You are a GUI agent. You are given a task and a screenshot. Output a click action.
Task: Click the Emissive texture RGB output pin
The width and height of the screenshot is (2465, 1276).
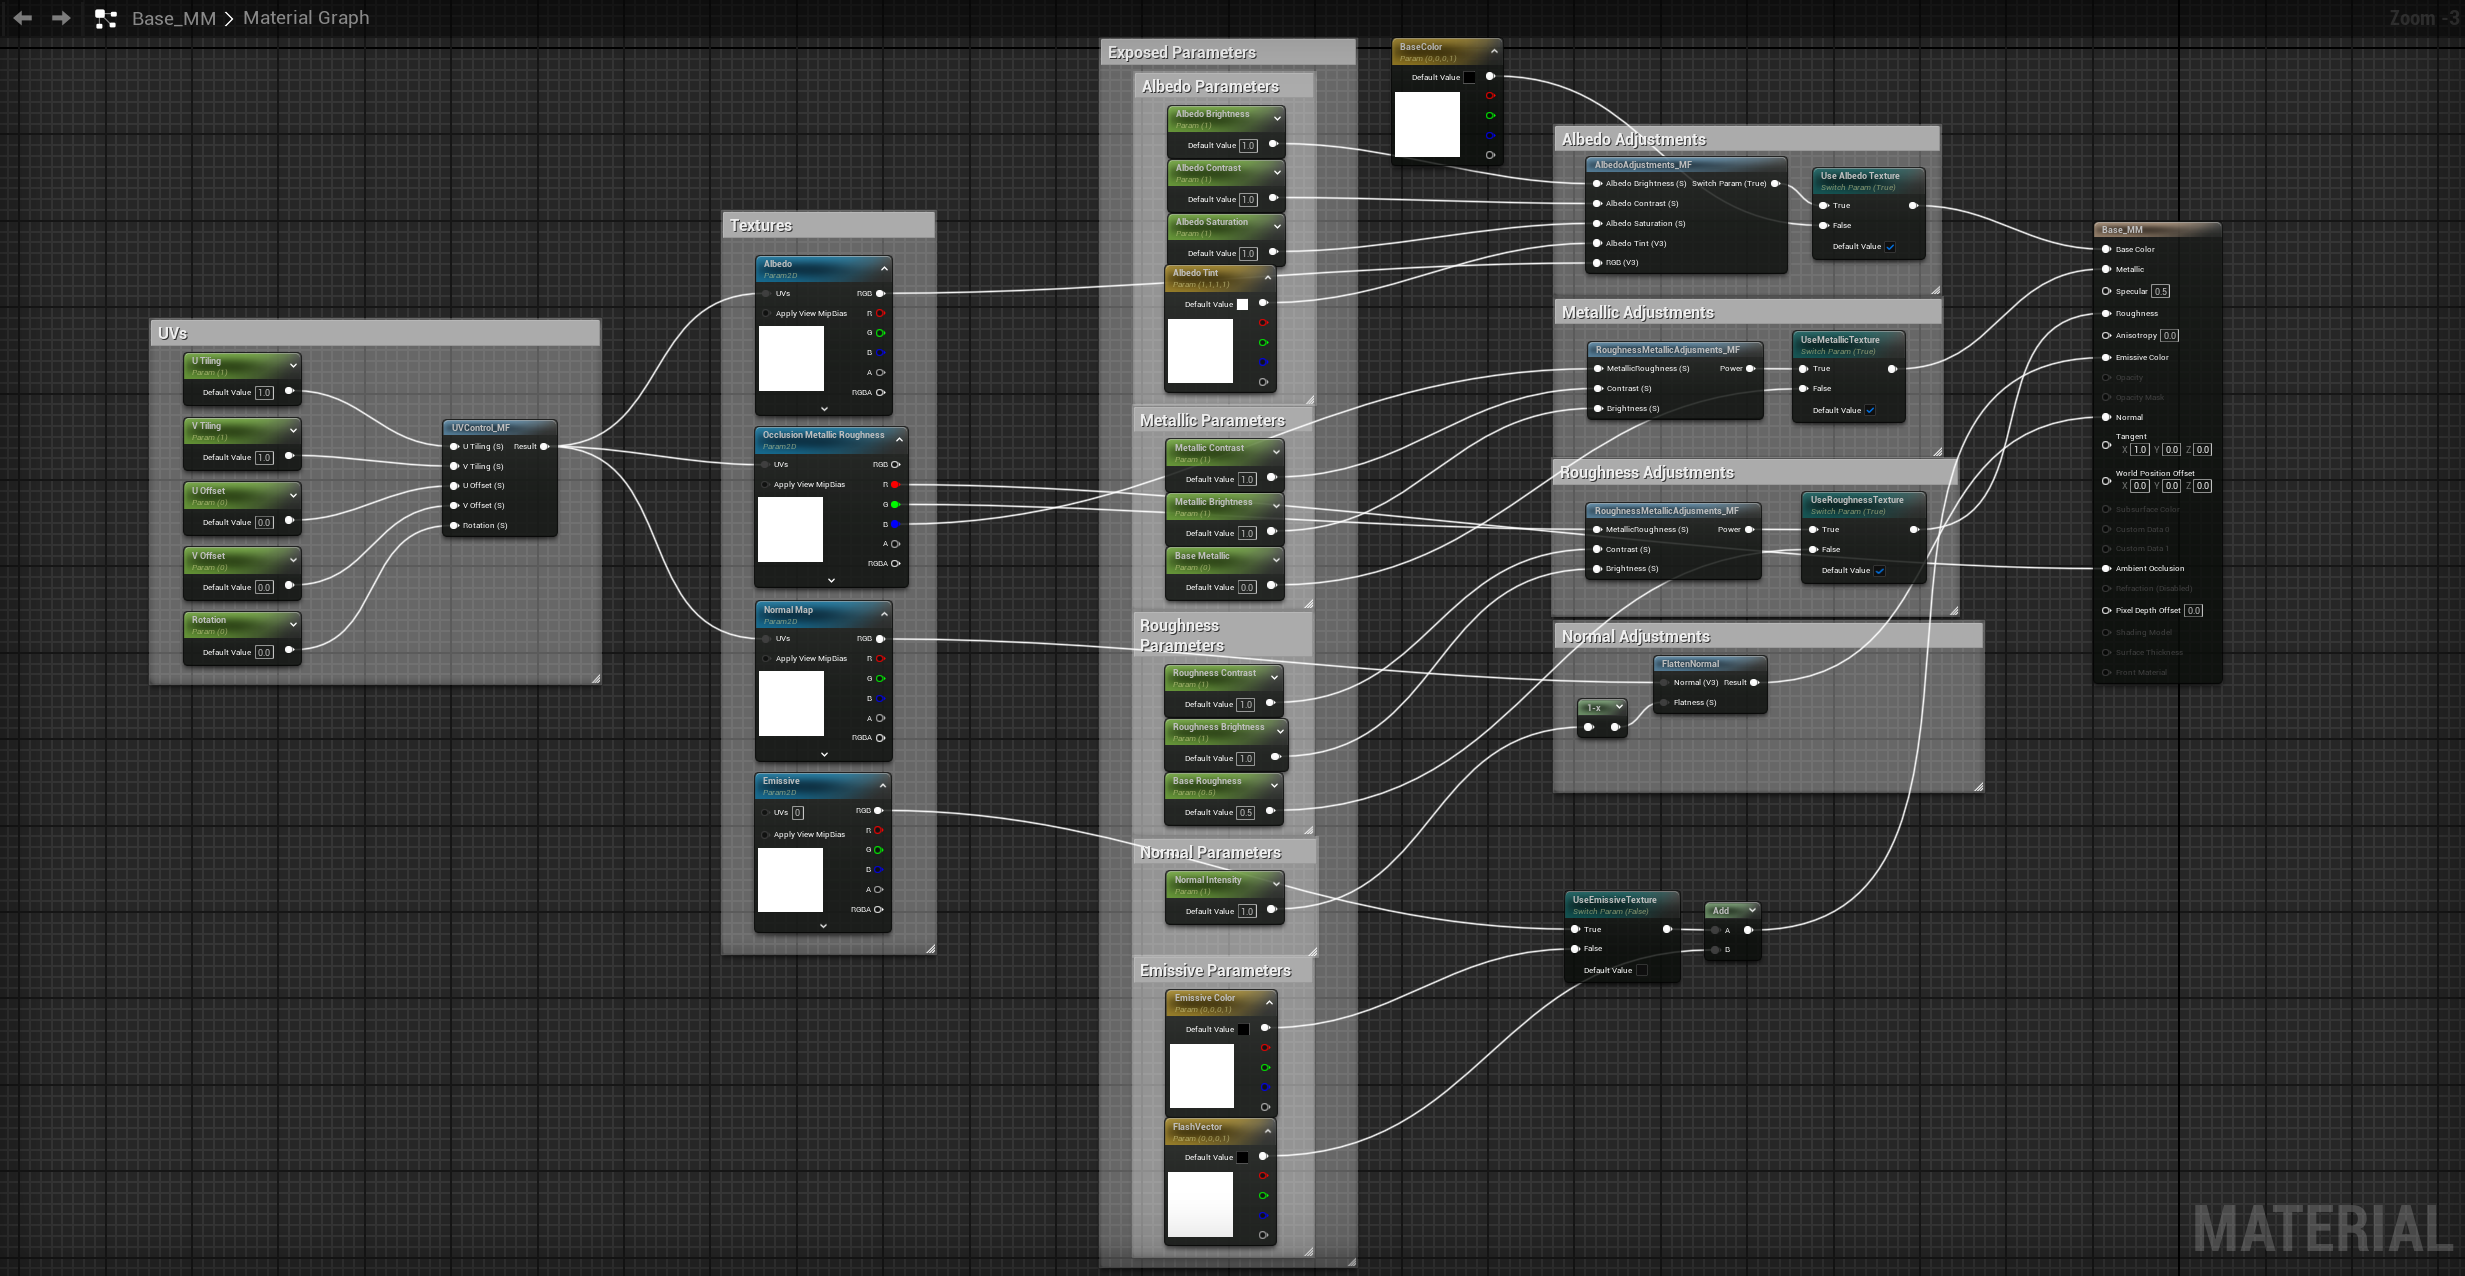[x=879, y=810]
